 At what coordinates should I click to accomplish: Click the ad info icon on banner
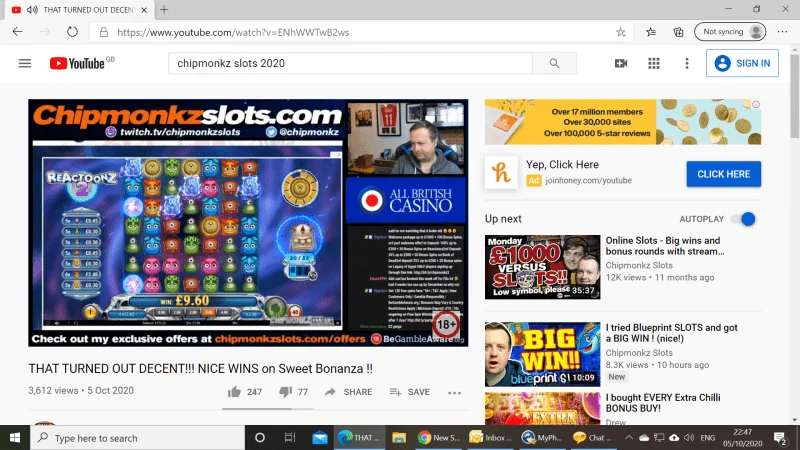[756, 104]
